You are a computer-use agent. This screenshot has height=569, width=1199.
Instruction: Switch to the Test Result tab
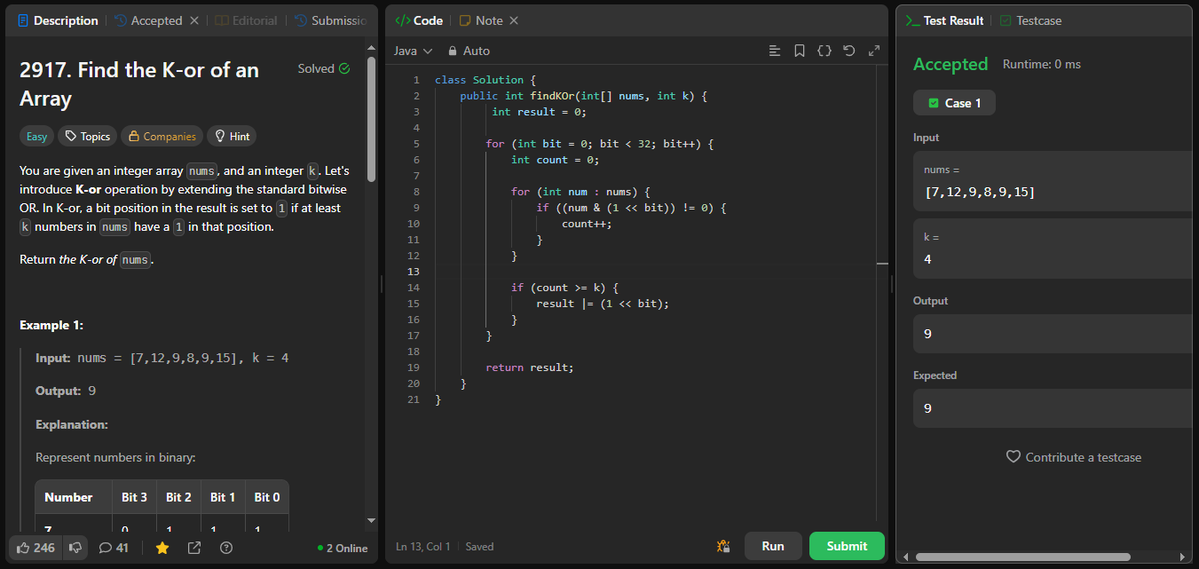[944, 21]
